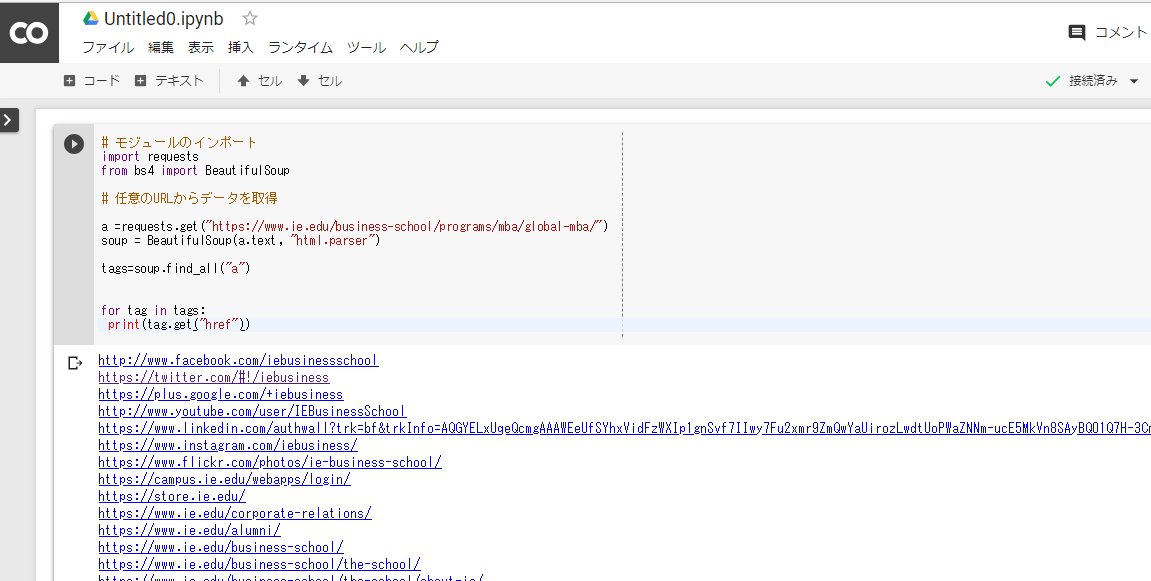This screenshot has height=581, width=1151.
Task: Open the facebook.com/iebusinessschool link
Action: point(238,361)
